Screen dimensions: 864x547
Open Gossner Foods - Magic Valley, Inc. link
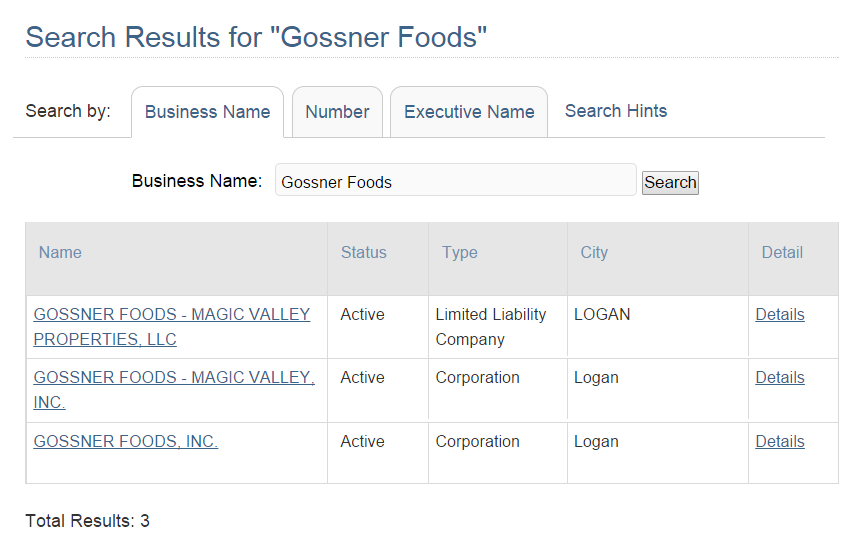pyautogui.click(x=173, y=389)
